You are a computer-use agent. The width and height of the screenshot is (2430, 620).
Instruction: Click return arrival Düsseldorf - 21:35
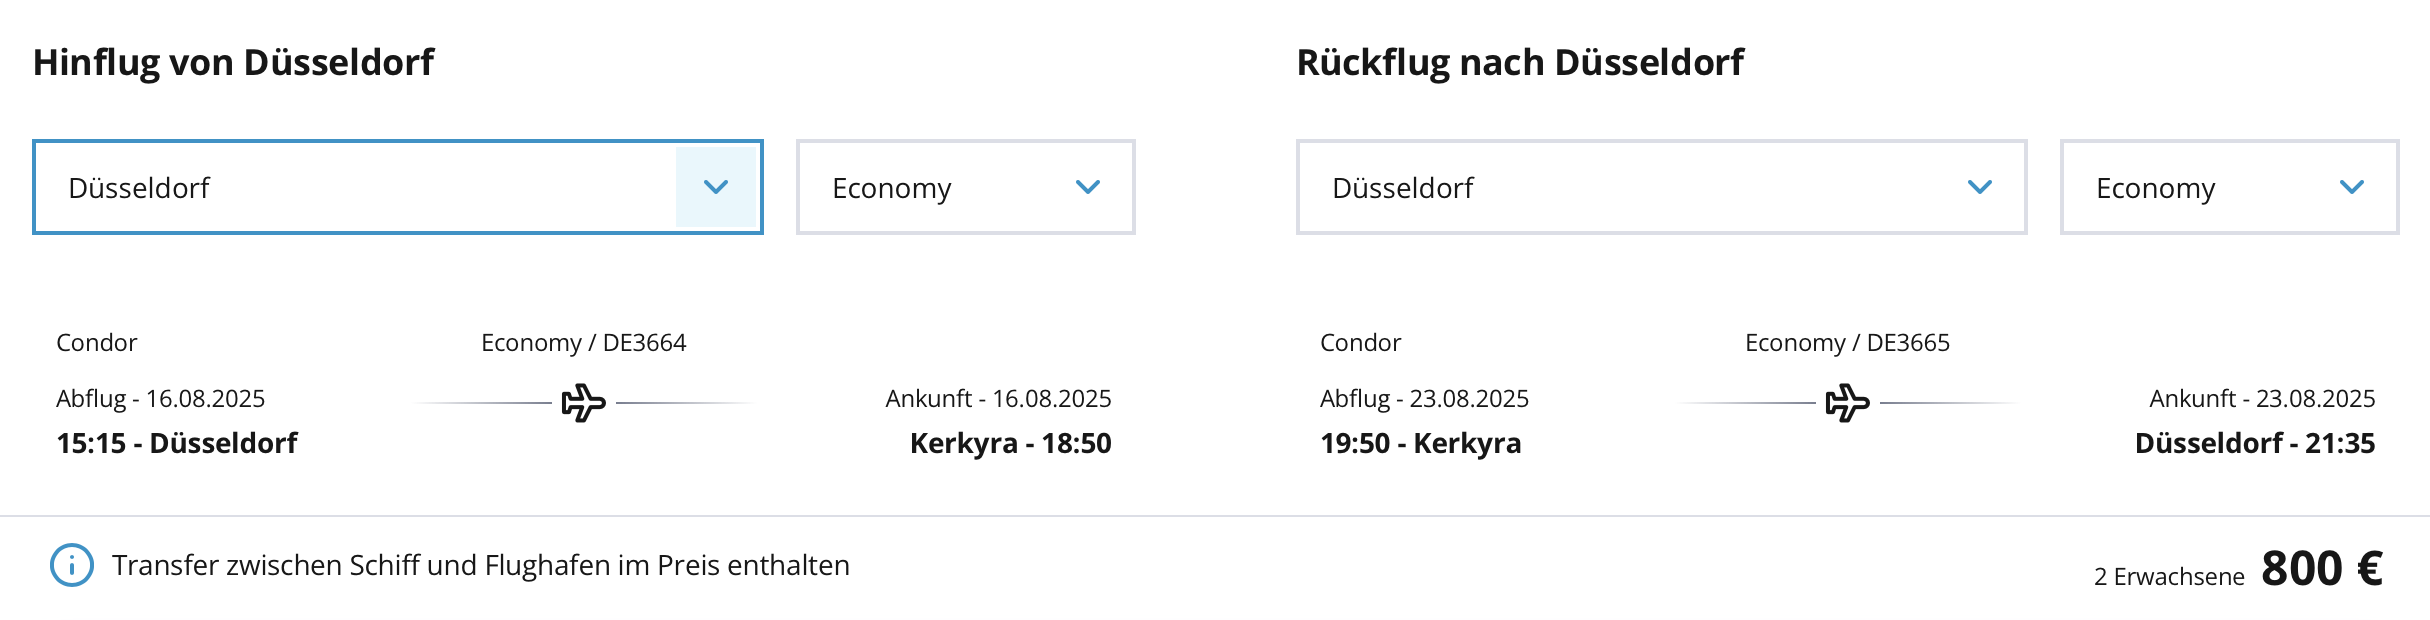pos(2254,443)
